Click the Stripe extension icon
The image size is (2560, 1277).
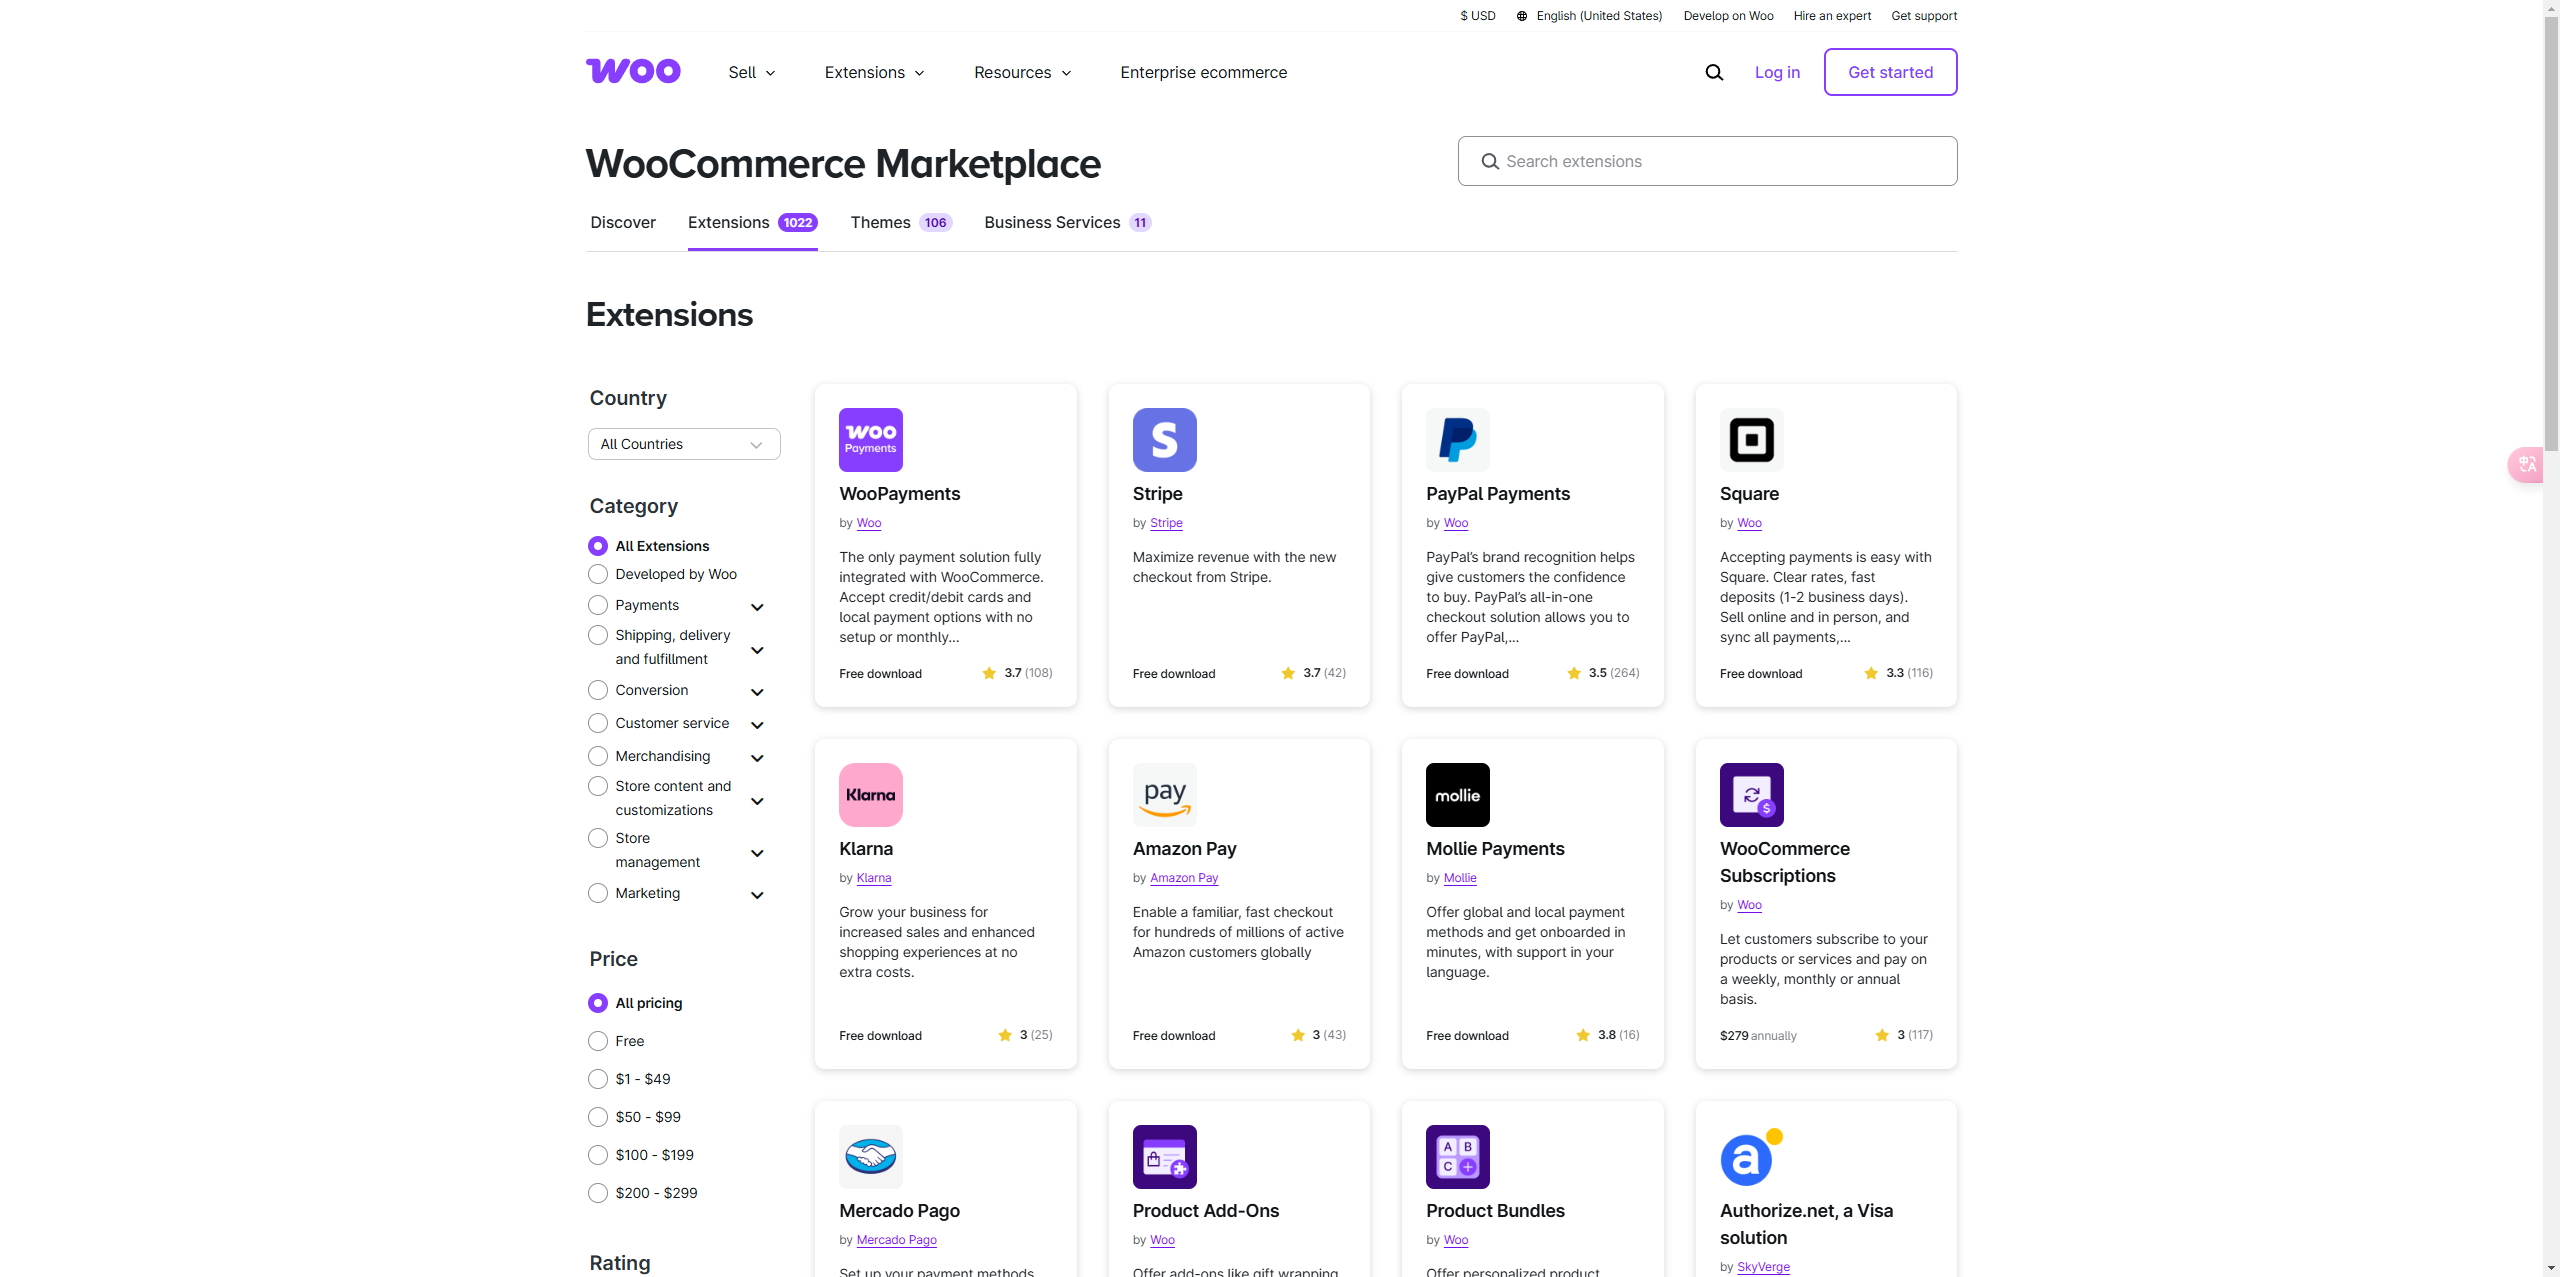(x=1164, y=440)
